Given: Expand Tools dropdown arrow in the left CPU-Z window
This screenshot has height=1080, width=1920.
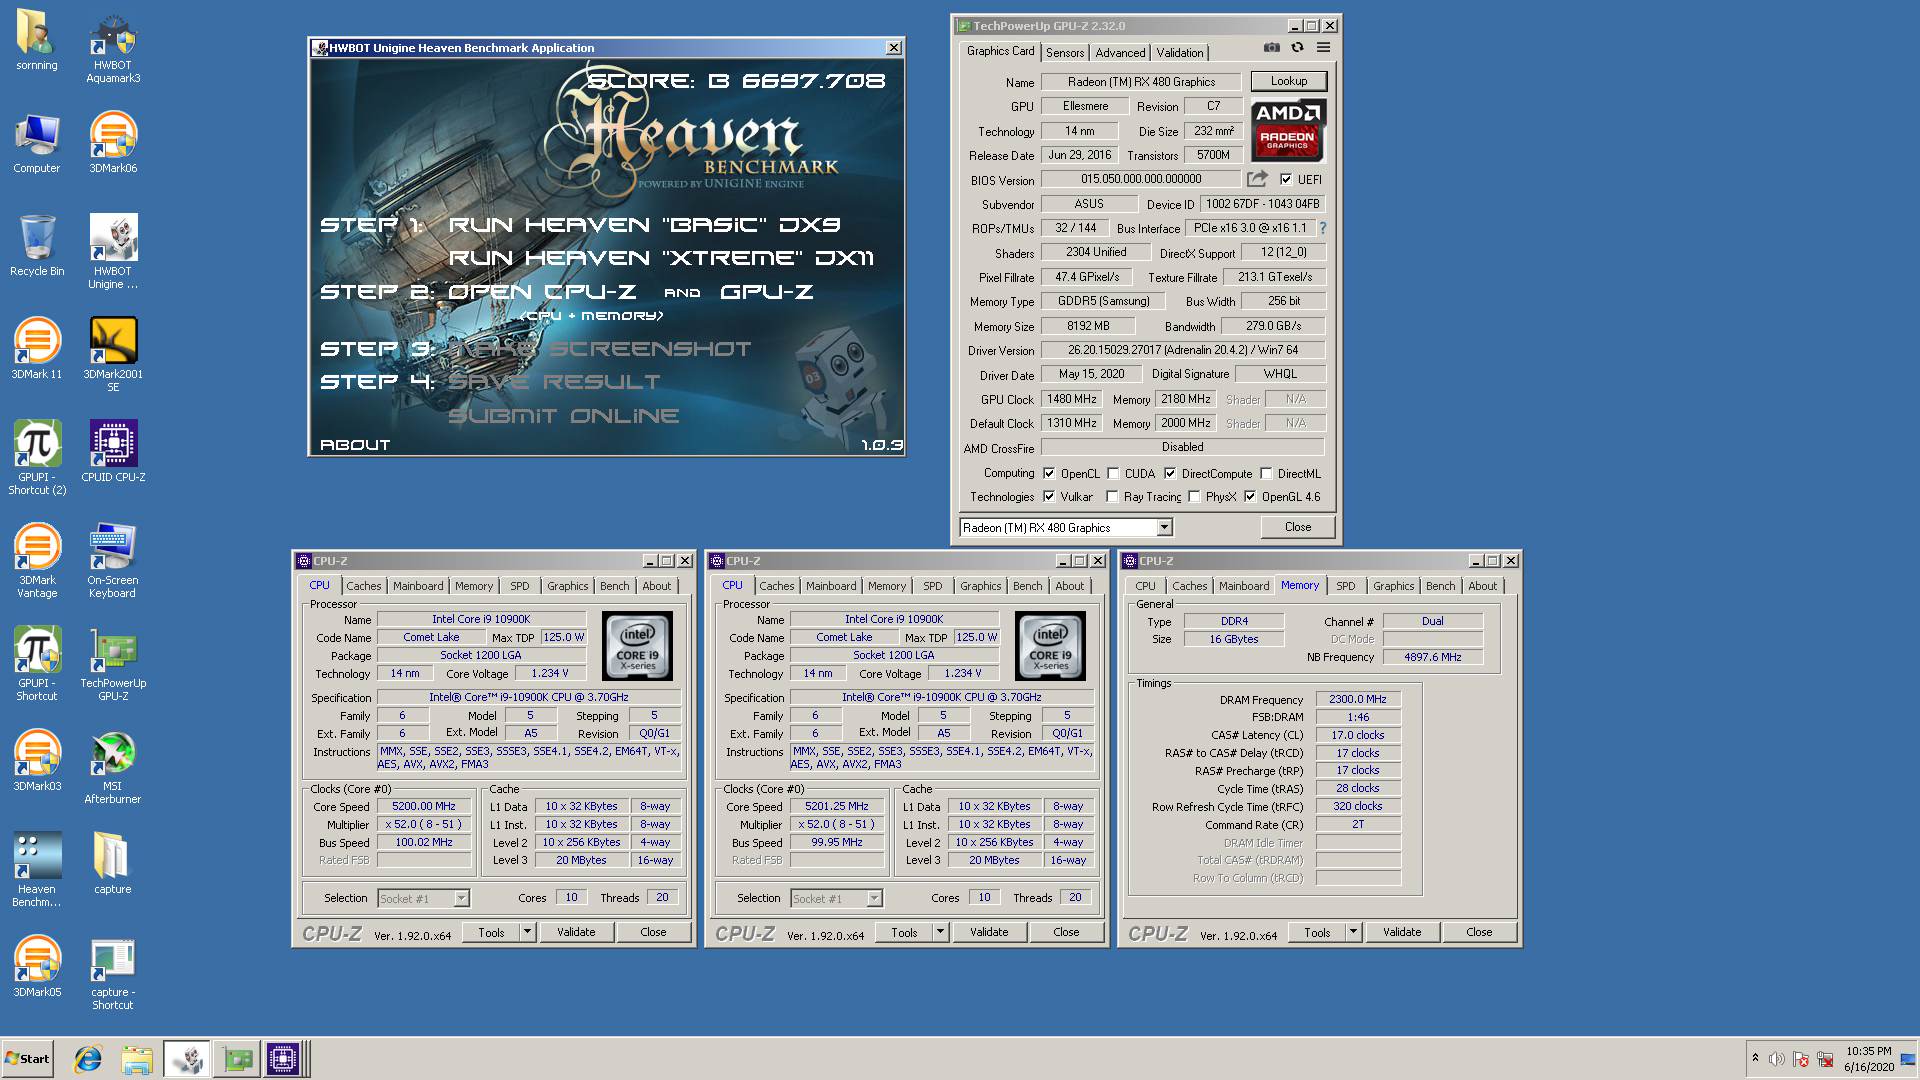Looking at the screenshot, I should tap(527, 932).
